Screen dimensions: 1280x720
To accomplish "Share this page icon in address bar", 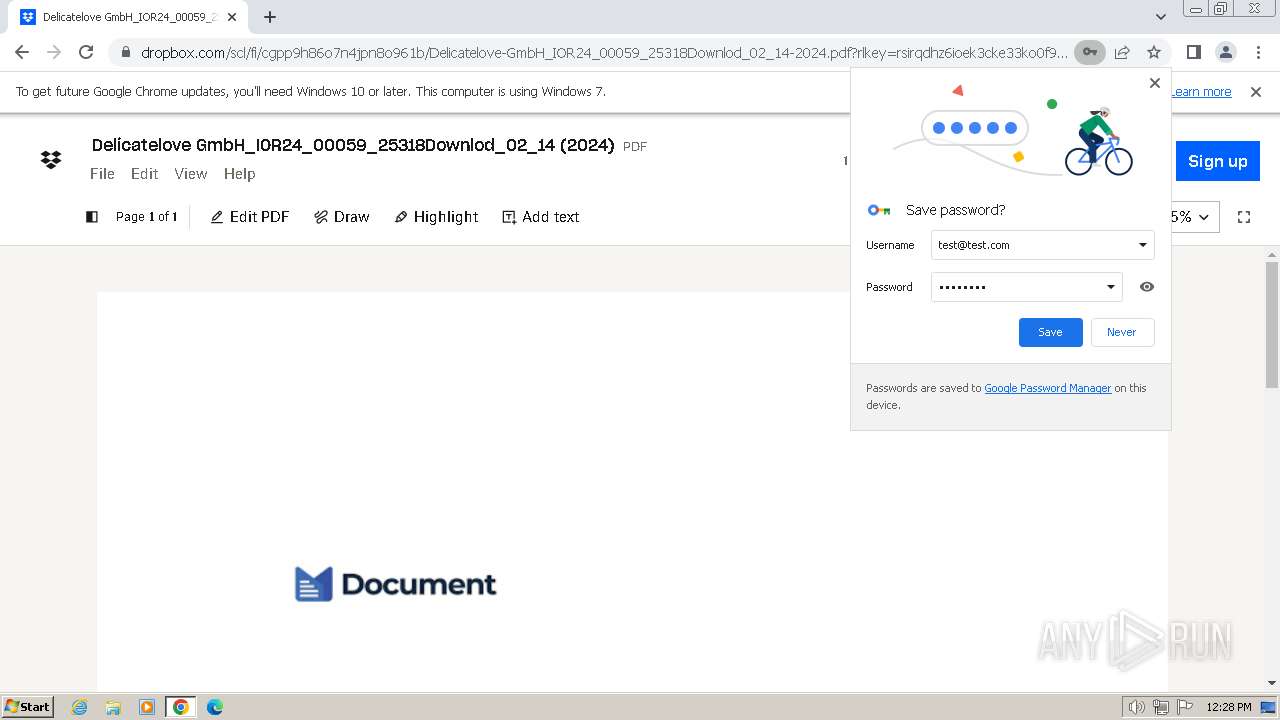I will click(x=1122, y=52).
